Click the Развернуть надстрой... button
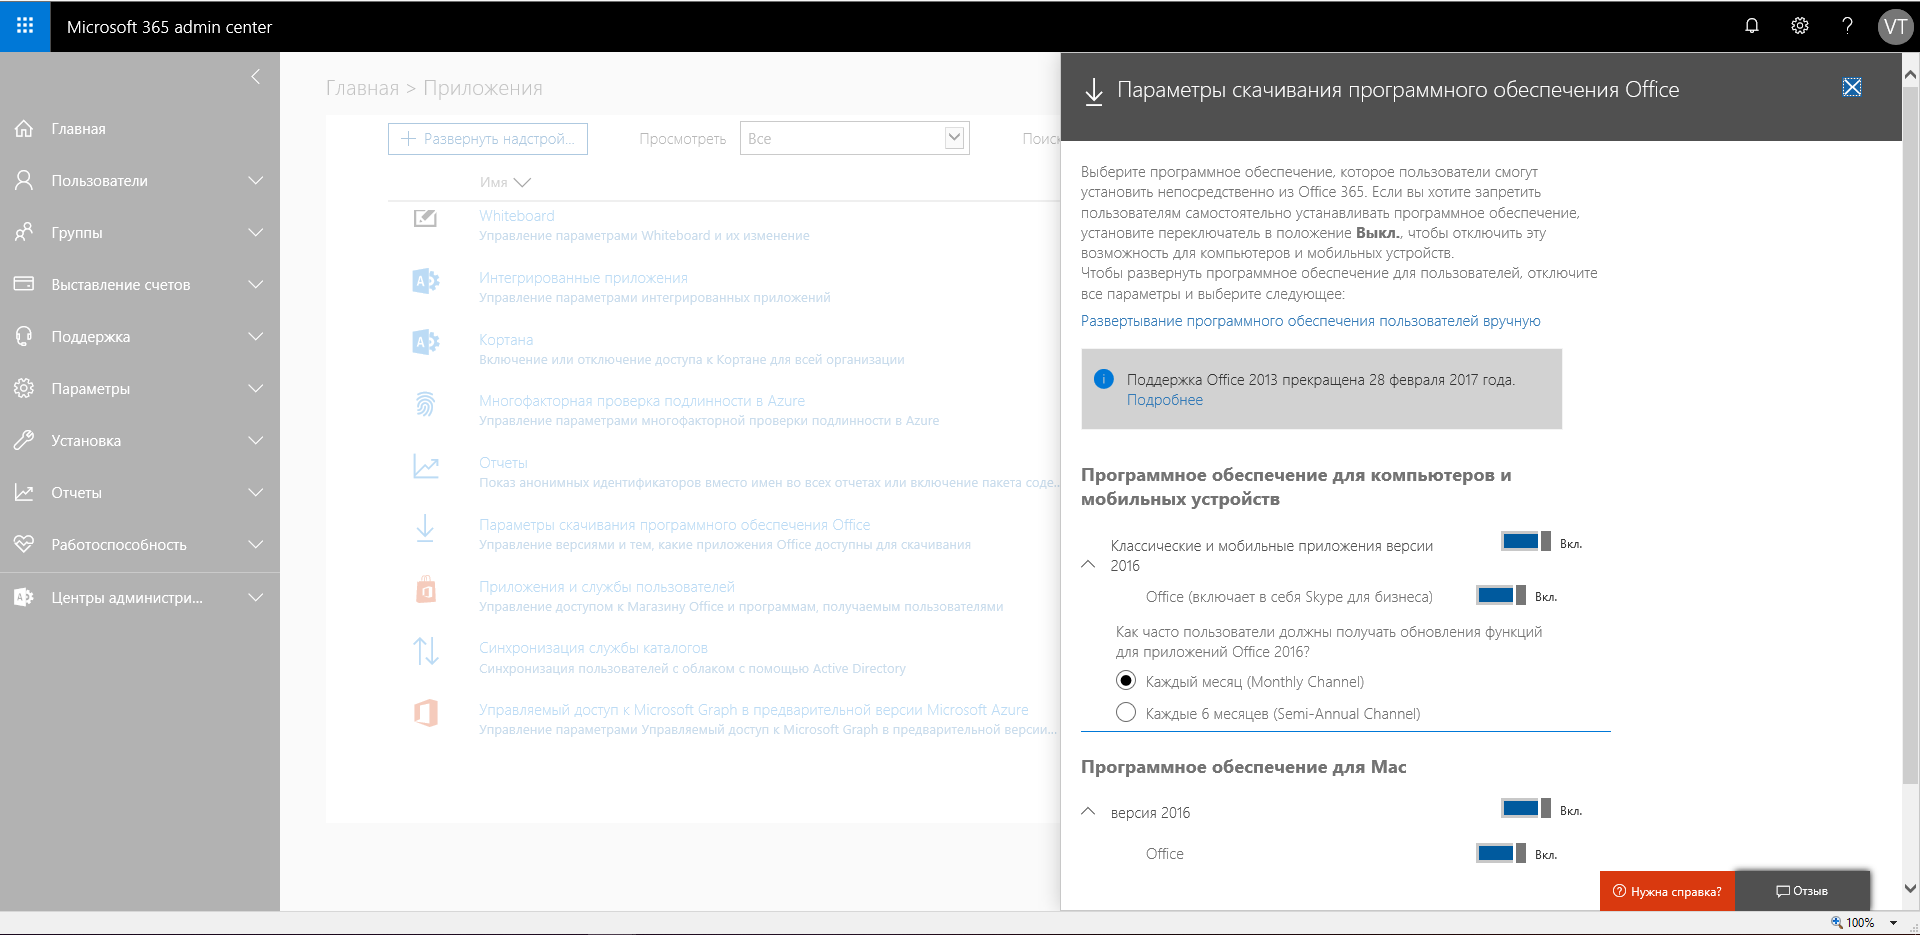Image resolution: width=1920 pixels, height=935 pixels. [x=488, y=139]
